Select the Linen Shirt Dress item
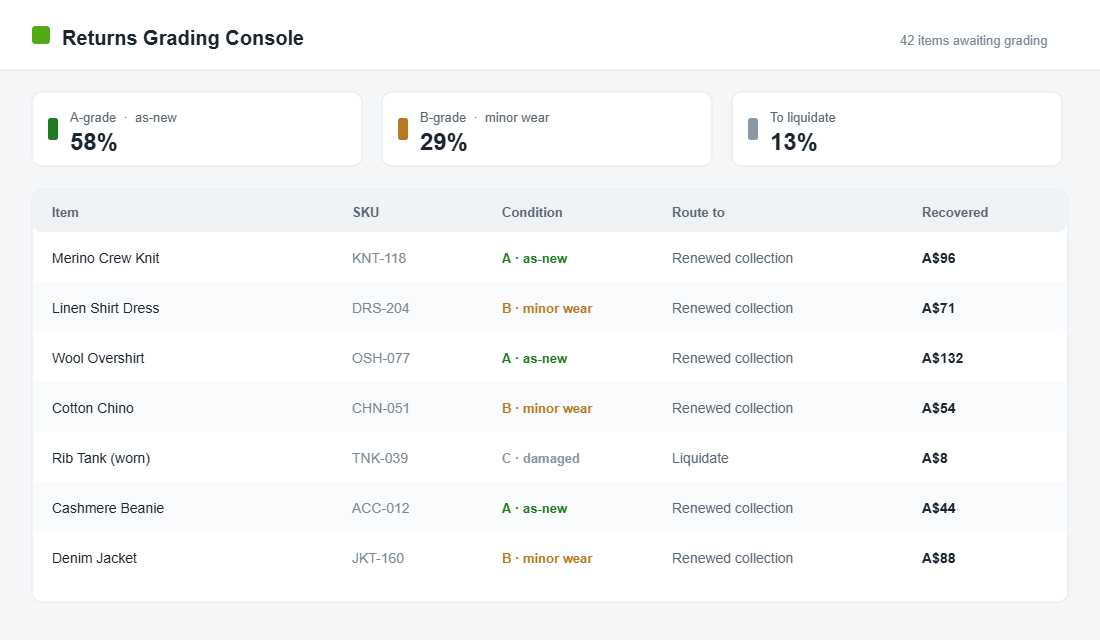Viewport: 1100px width, 640px height. (106, 308)
